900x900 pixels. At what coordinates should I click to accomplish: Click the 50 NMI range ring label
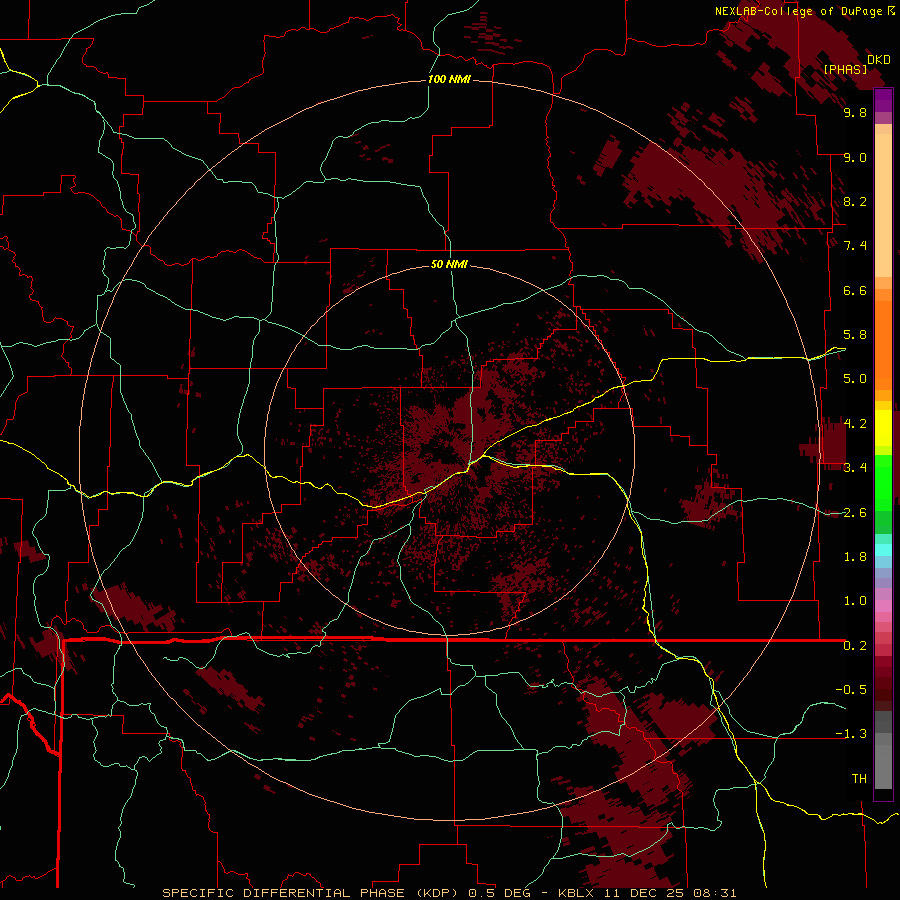(x=449, y=264)
